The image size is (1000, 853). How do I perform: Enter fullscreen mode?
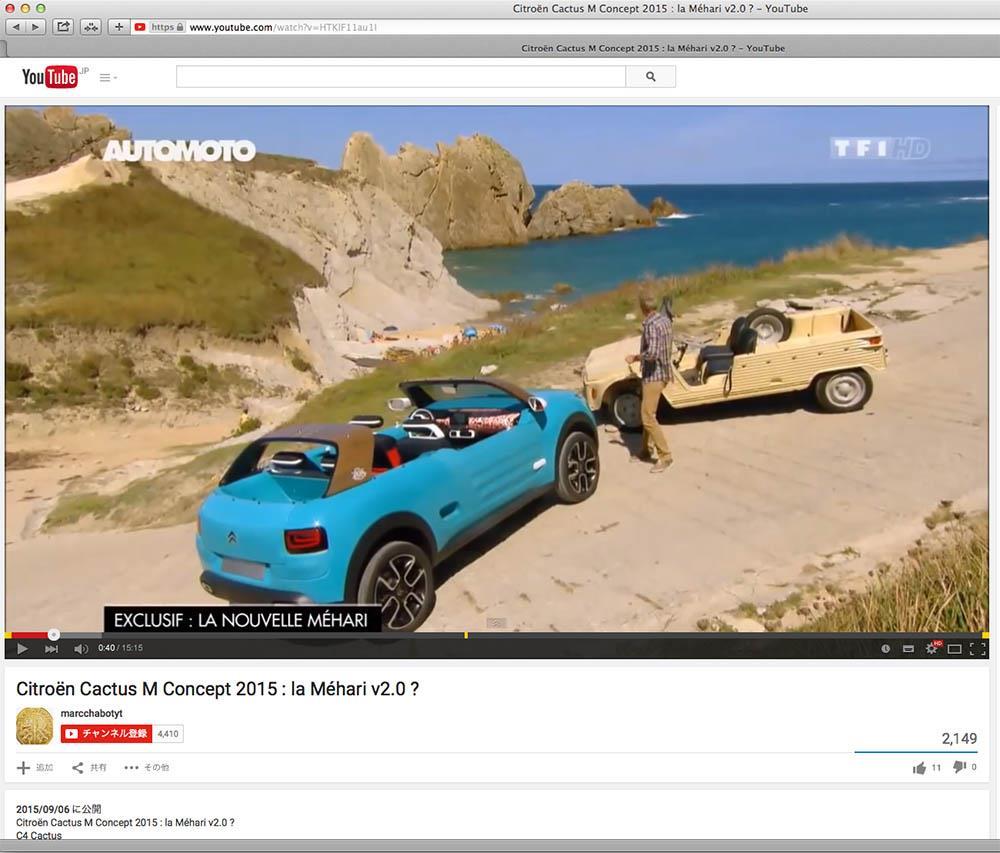977,649
